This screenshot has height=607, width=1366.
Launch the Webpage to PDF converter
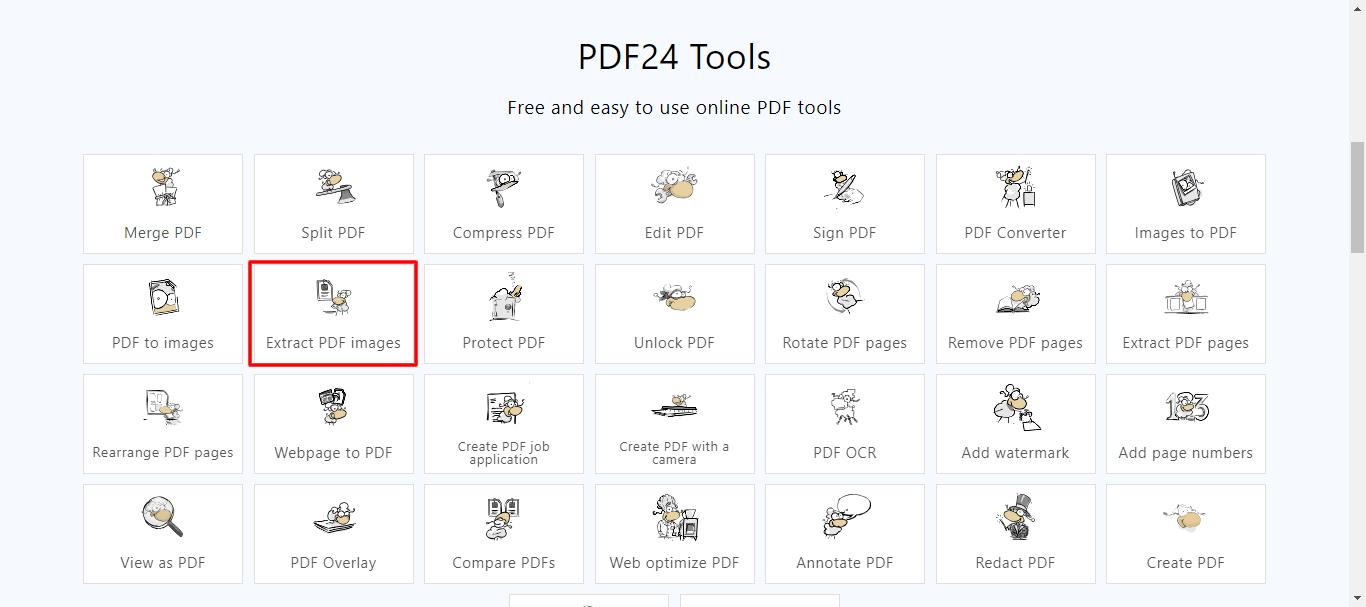[333, 424]
